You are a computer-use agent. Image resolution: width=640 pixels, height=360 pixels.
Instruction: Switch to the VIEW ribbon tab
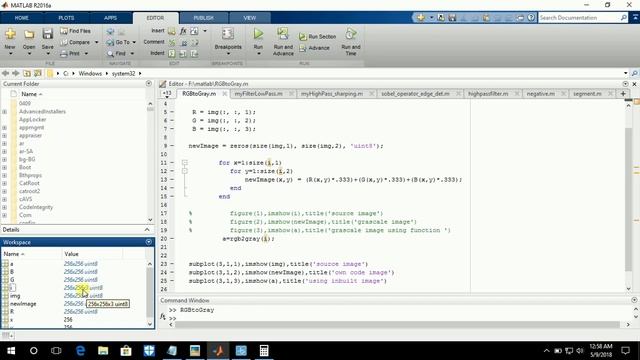click(x=249, y=18)
